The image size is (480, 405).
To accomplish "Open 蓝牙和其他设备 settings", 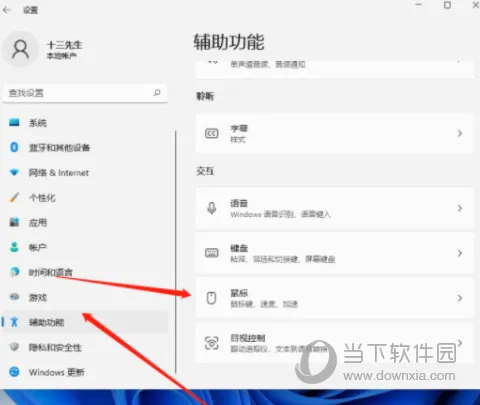I will (x=85, y=147).
